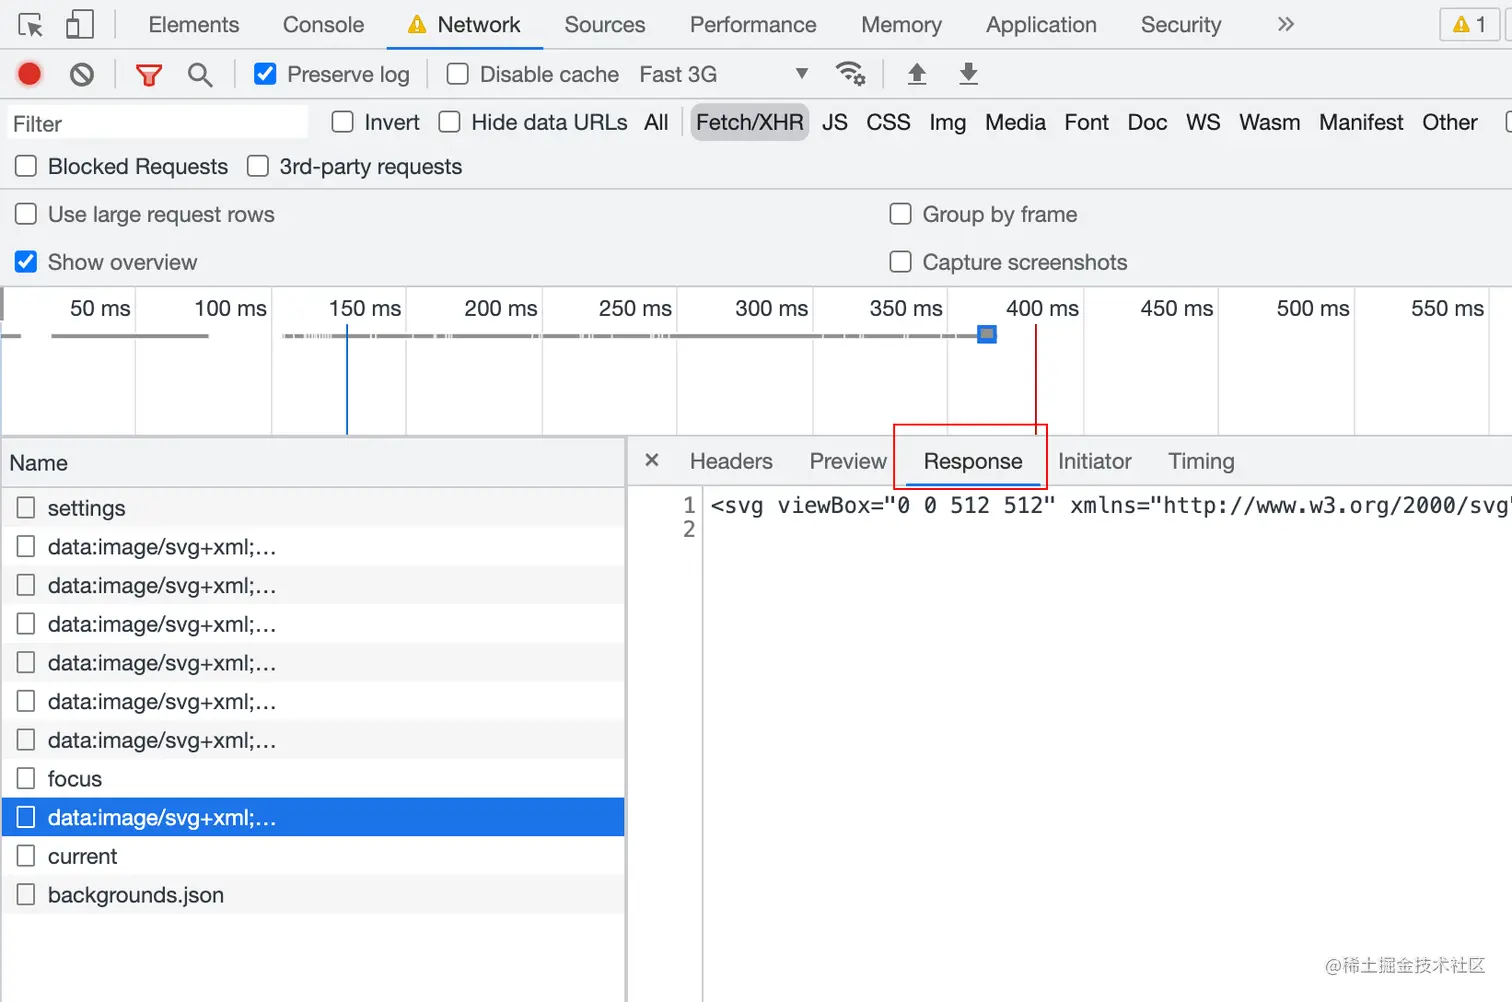Filter requests by Img
The image size is (1512, 1002).
tap(948, 122)
